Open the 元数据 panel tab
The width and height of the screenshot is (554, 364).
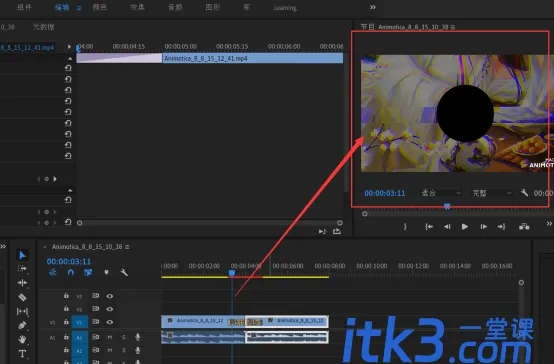point(43,27)
